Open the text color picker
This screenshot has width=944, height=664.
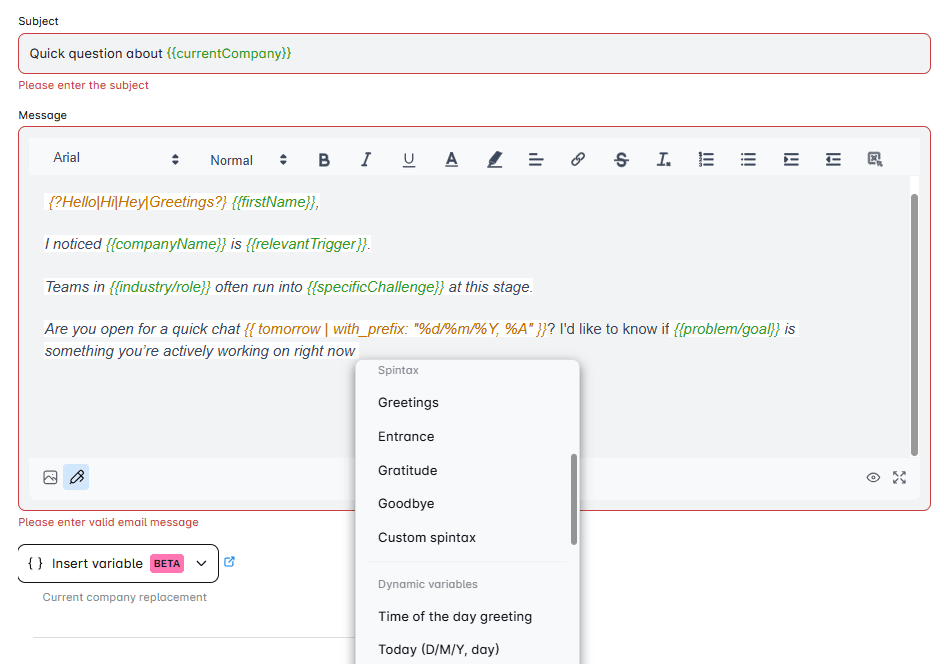pos(452,159)
